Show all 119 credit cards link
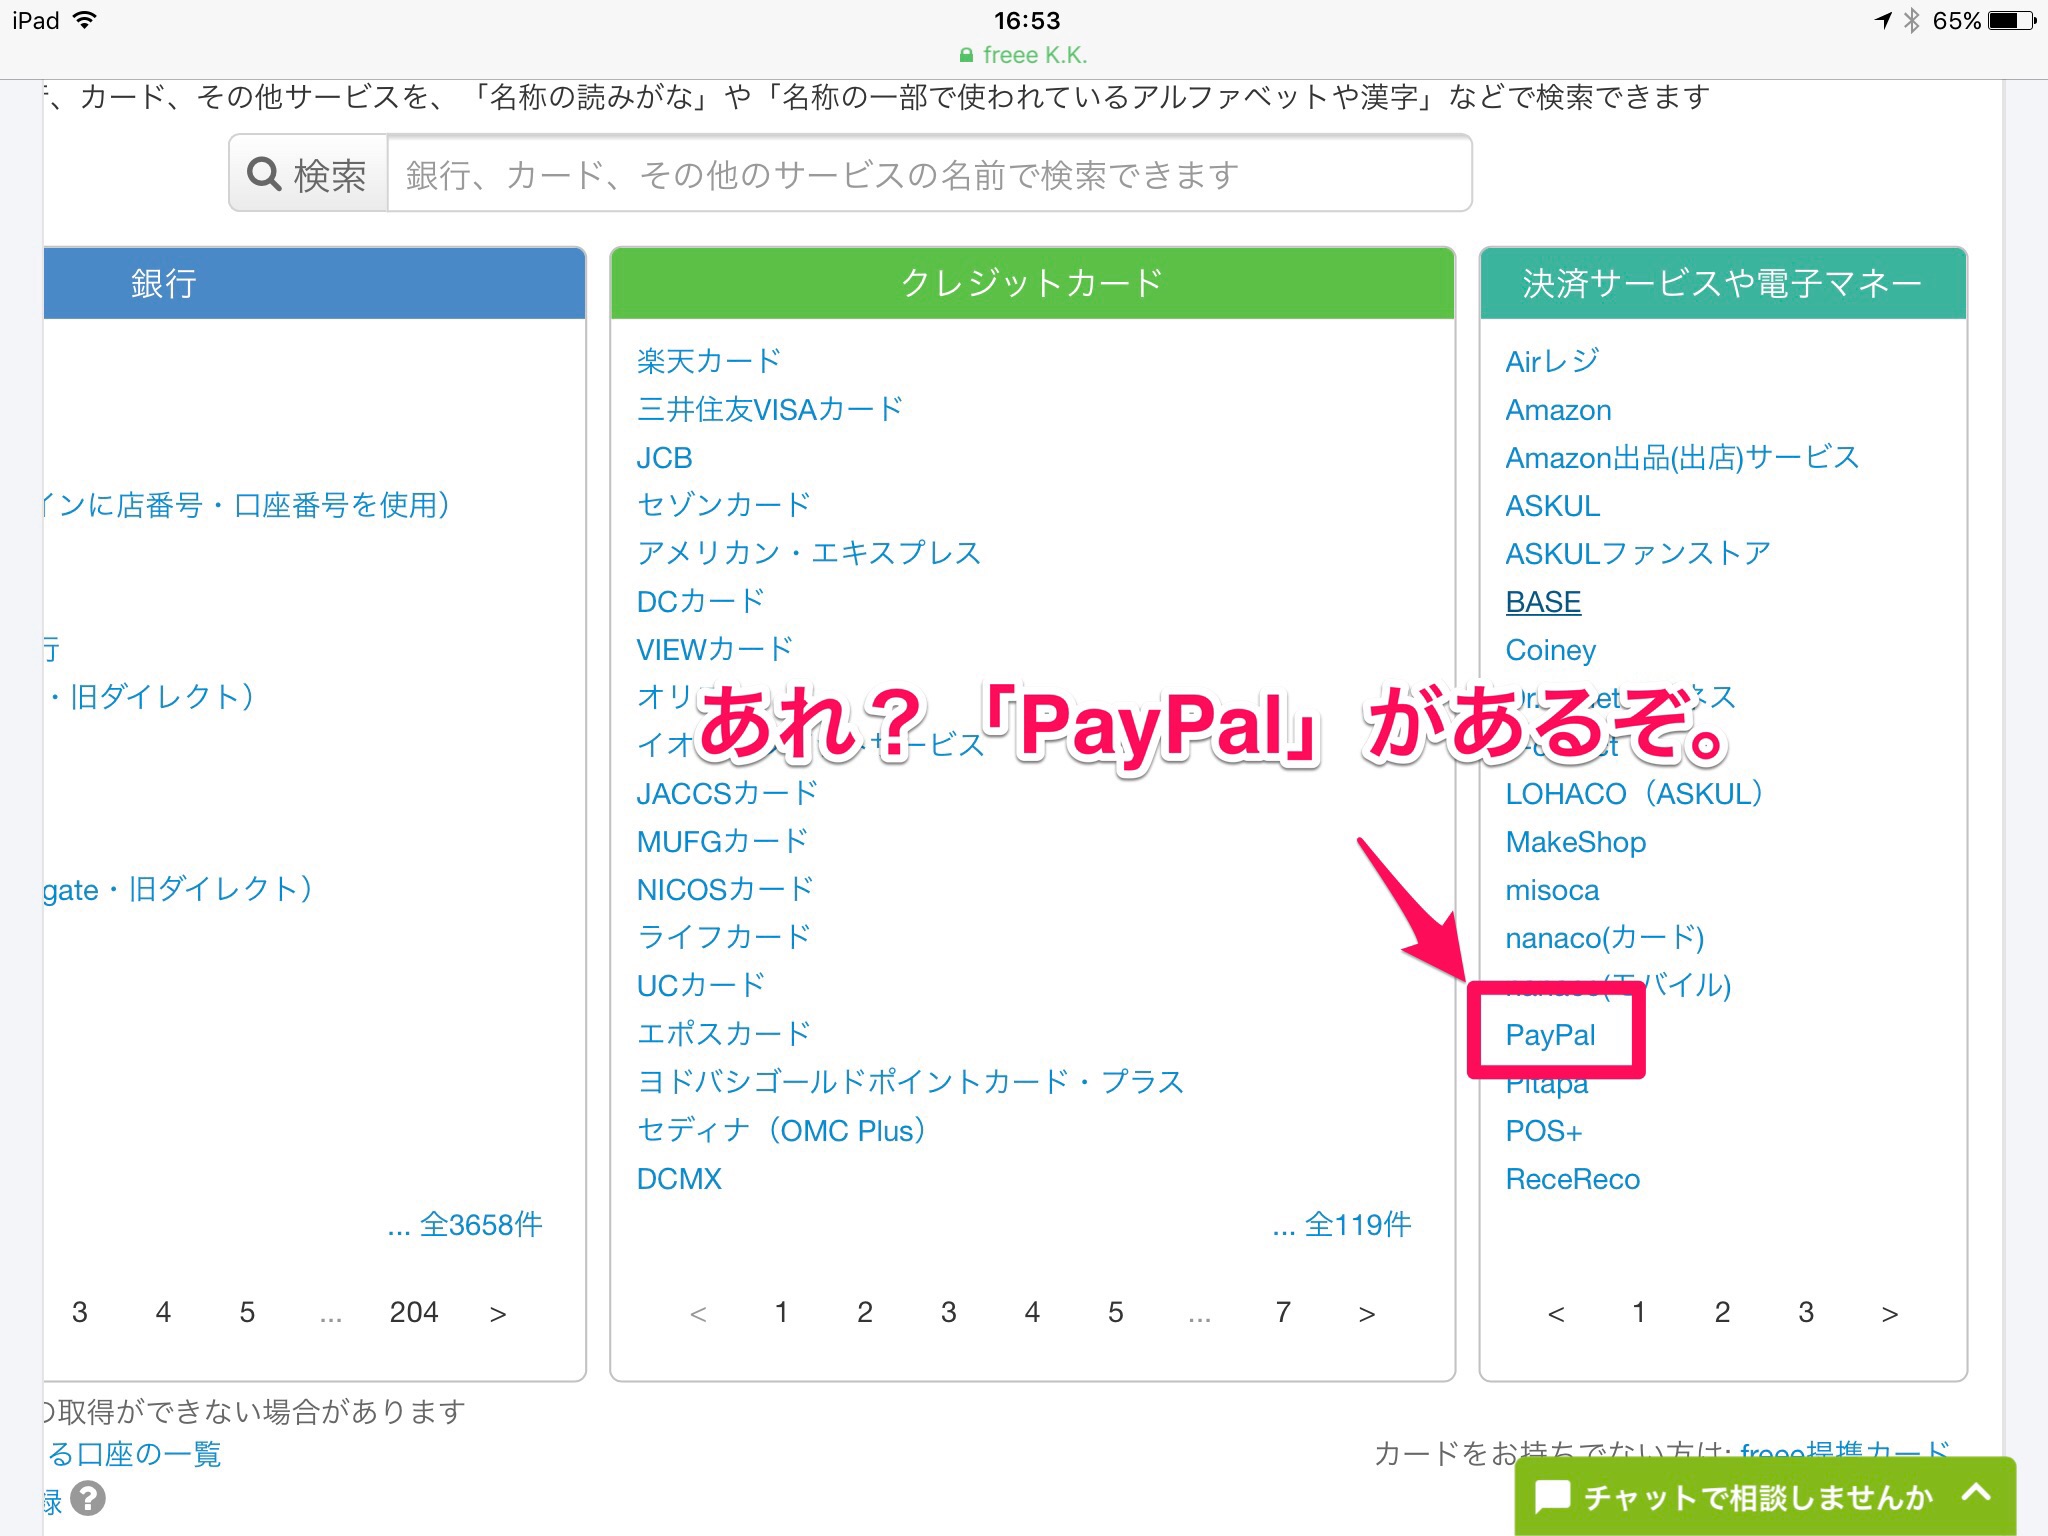2048x1536 pixels. [x=1342, y=1225]
